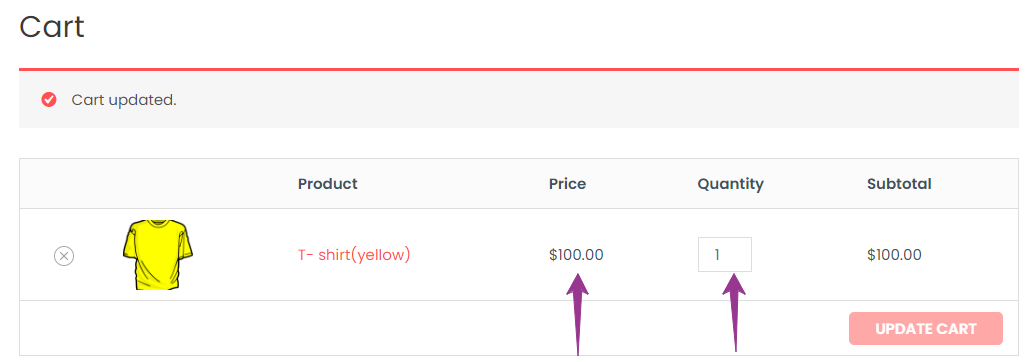1025x362 pixels.
Task: Click the red line above the notification
Action: click(x=518, y=69)
